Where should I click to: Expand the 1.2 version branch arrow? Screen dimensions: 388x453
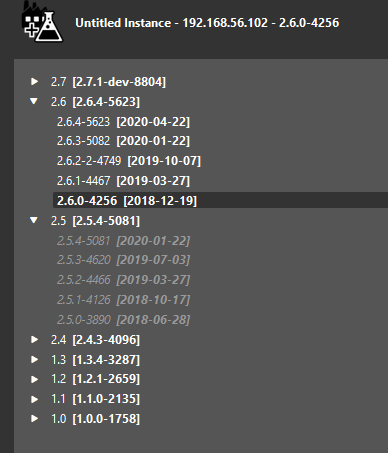pyautogui.click(x=34, y=379)
